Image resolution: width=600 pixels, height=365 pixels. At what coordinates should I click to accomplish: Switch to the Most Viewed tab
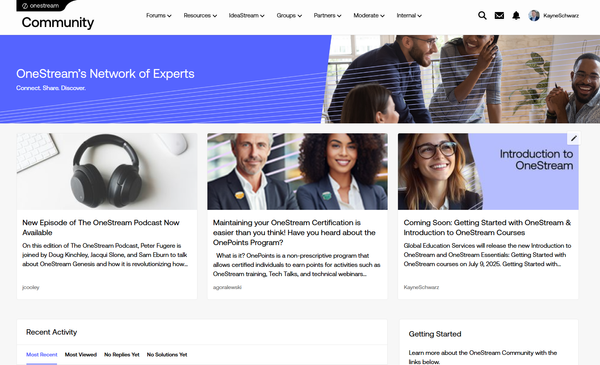pyautogui.click(x=81, y=355)
